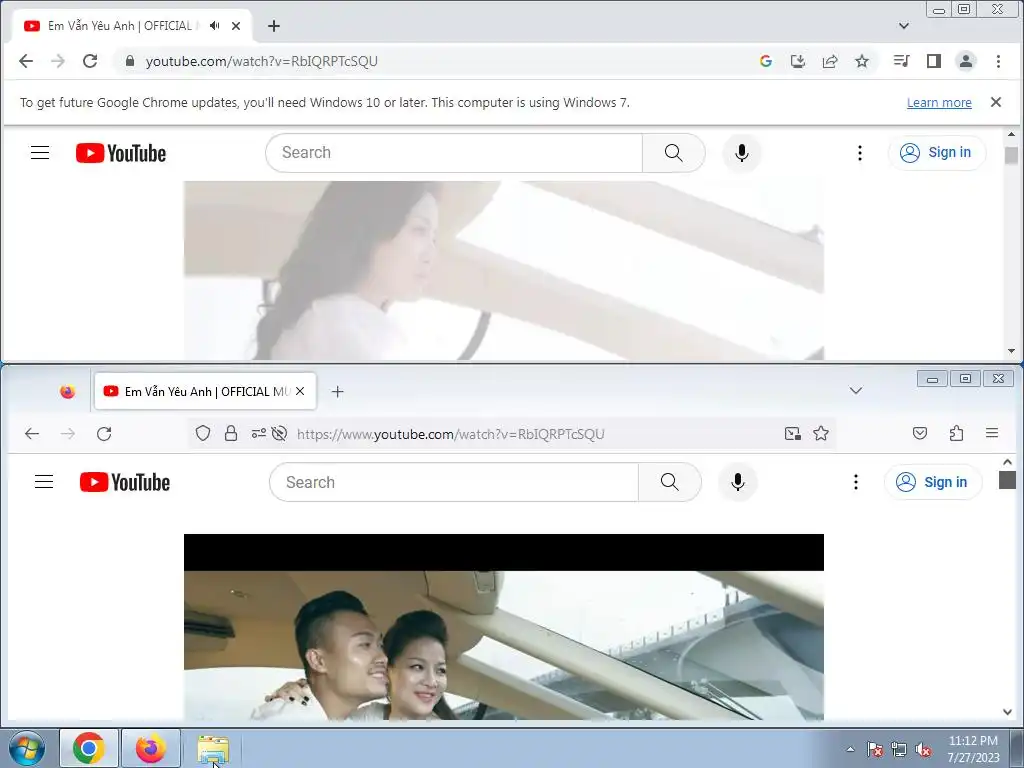This screenshot has height=768, width=1024.
Task: Click YouTube logo in Firefox window
Action: [125, 483]
